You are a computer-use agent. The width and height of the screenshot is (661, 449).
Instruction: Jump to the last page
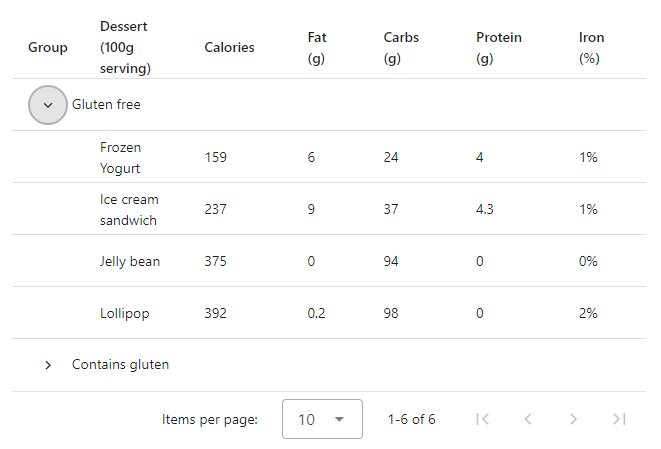coord(619,419)
